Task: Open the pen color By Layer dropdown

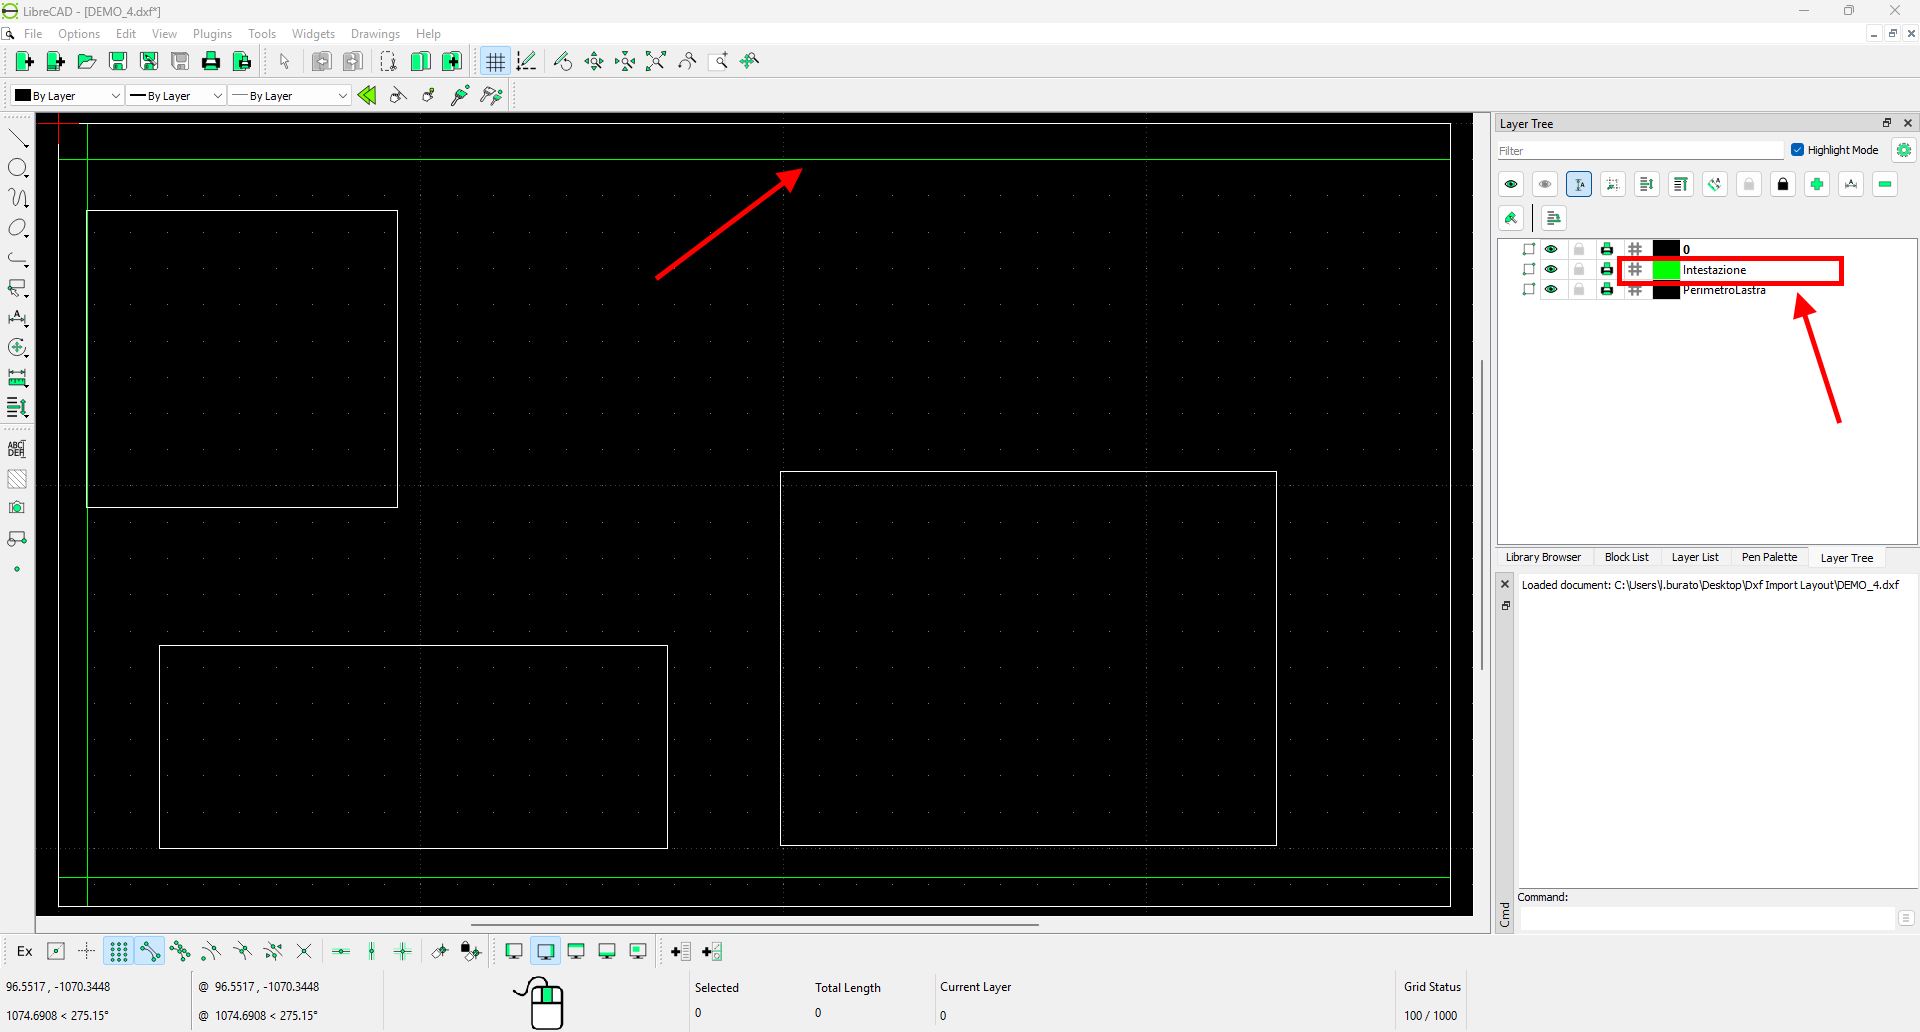Action: pos(67,96)
